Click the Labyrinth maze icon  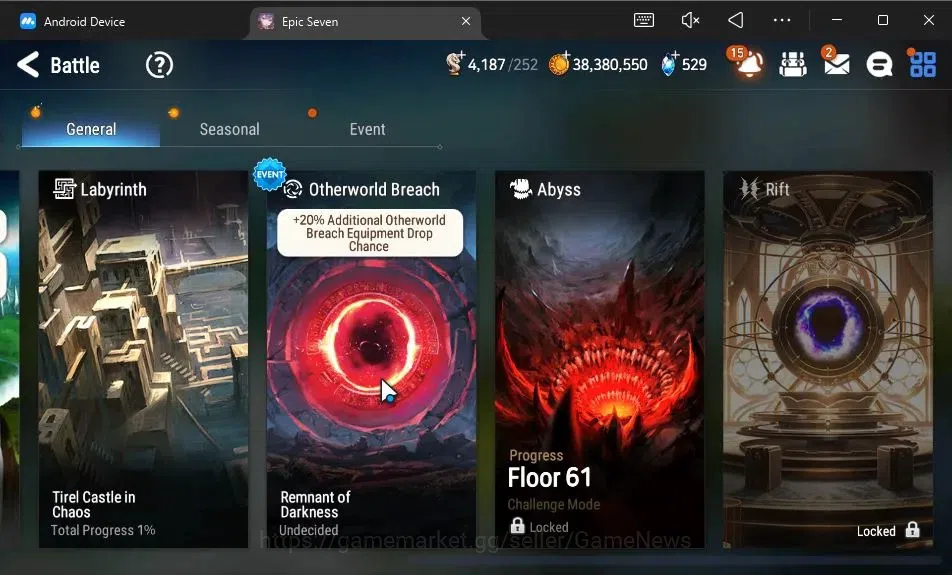pos(64,189)
